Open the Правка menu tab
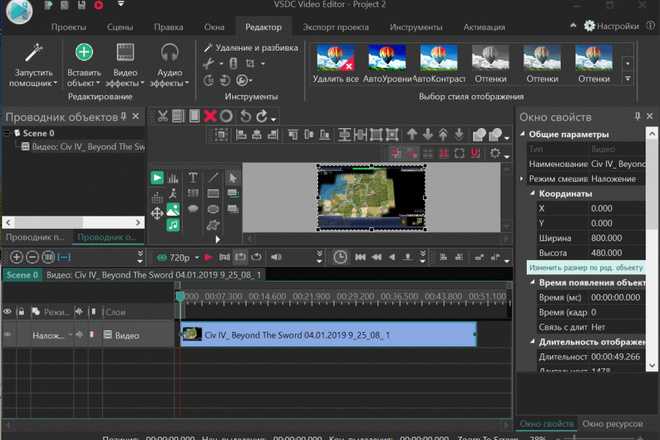 [168, 27]
